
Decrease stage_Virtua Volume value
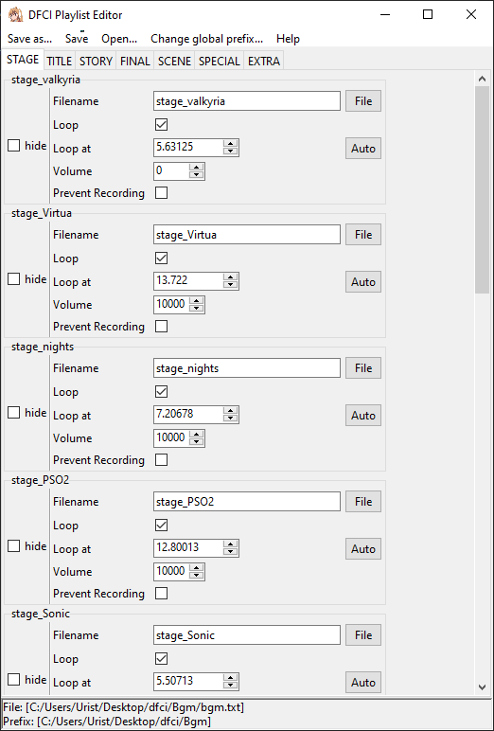point(196,308)
